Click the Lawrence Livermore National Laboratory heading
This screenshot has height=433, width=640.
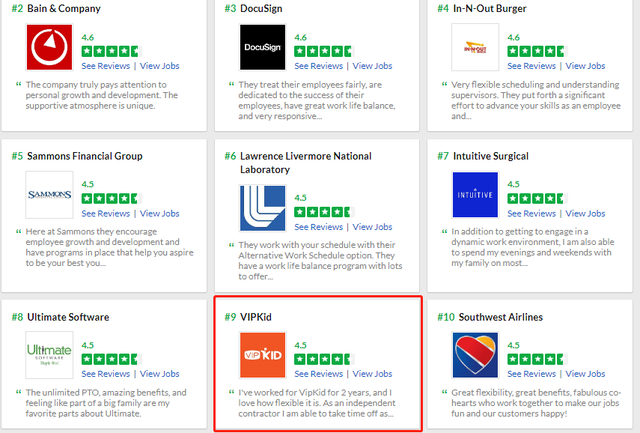click(x=306, y=162)
